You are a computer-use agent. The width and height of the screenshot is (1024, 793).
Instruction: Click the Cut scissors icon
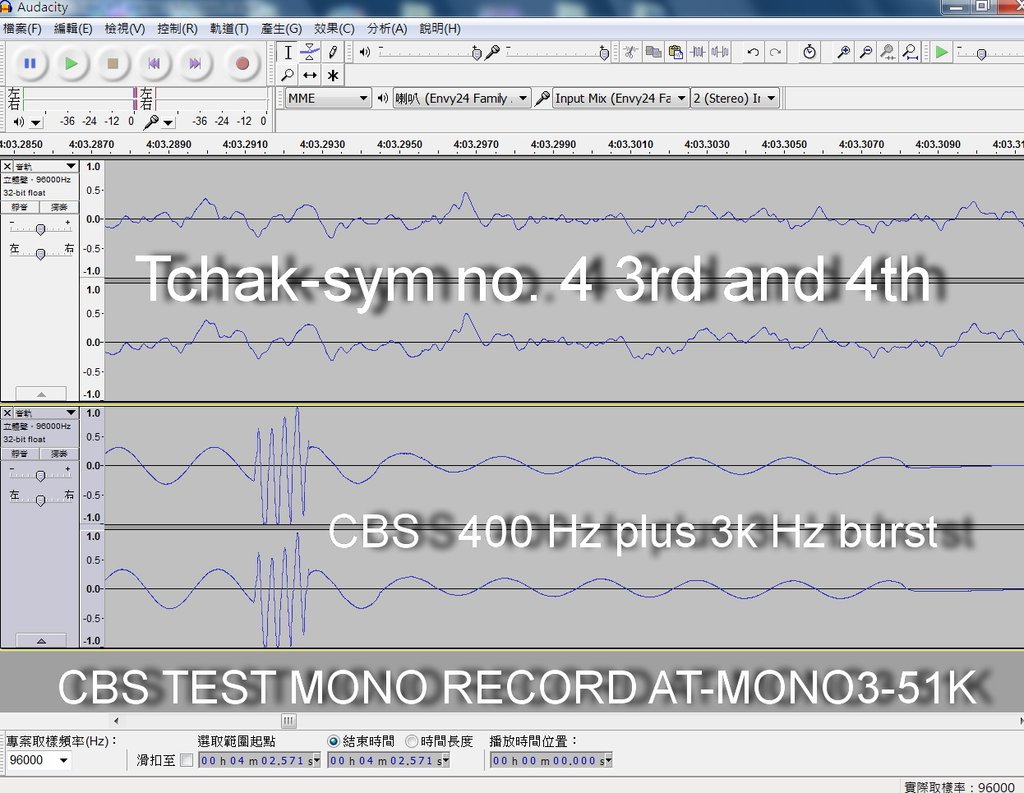point(630,52)
